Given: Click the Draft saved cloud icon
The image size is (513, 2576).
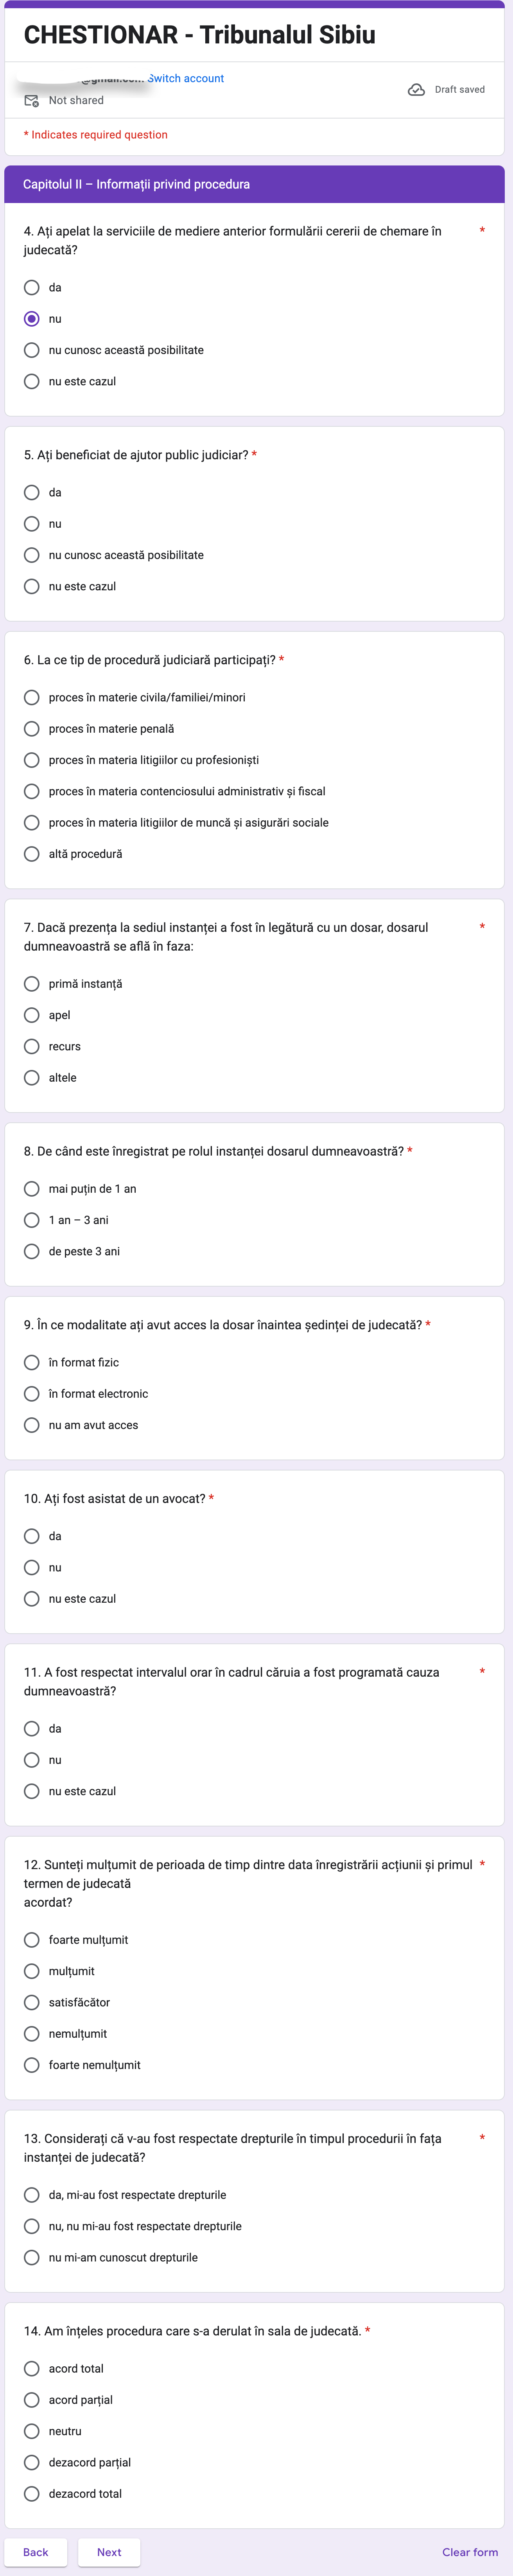Looking at the screenshot, I should point(416,90).
